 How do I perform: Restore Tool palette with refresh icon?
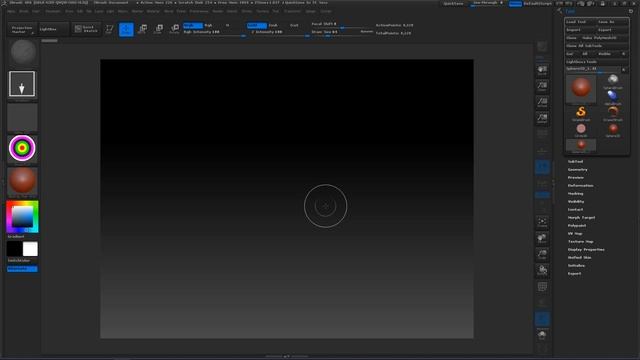(631, 11)
